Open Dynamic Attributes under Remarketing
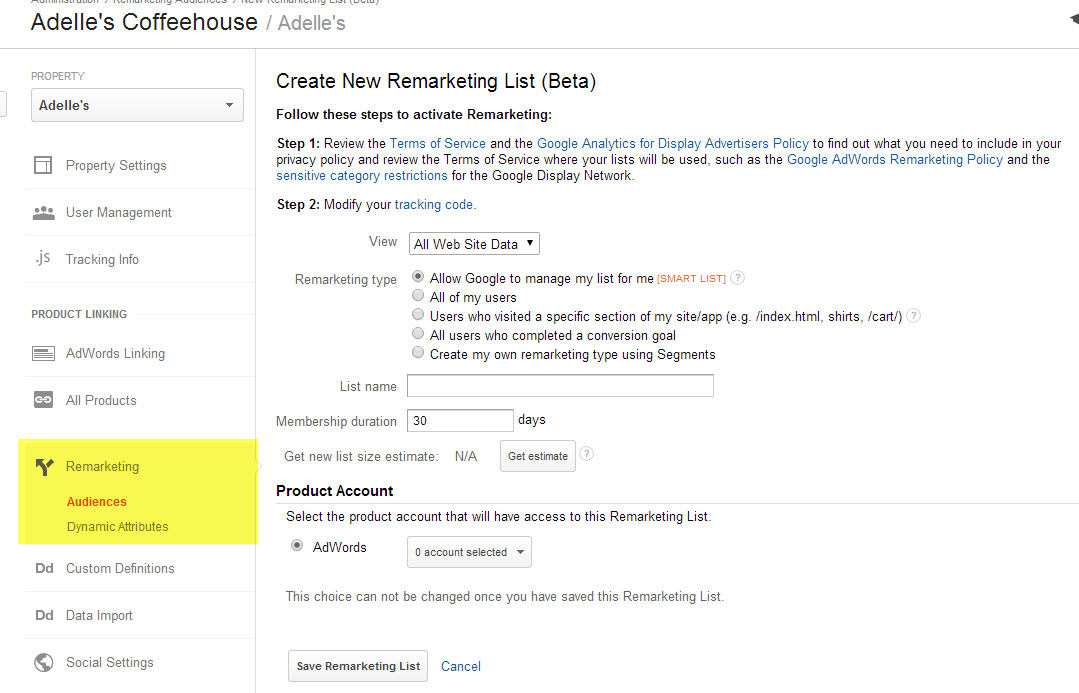1079x693 pixels. 118,526
